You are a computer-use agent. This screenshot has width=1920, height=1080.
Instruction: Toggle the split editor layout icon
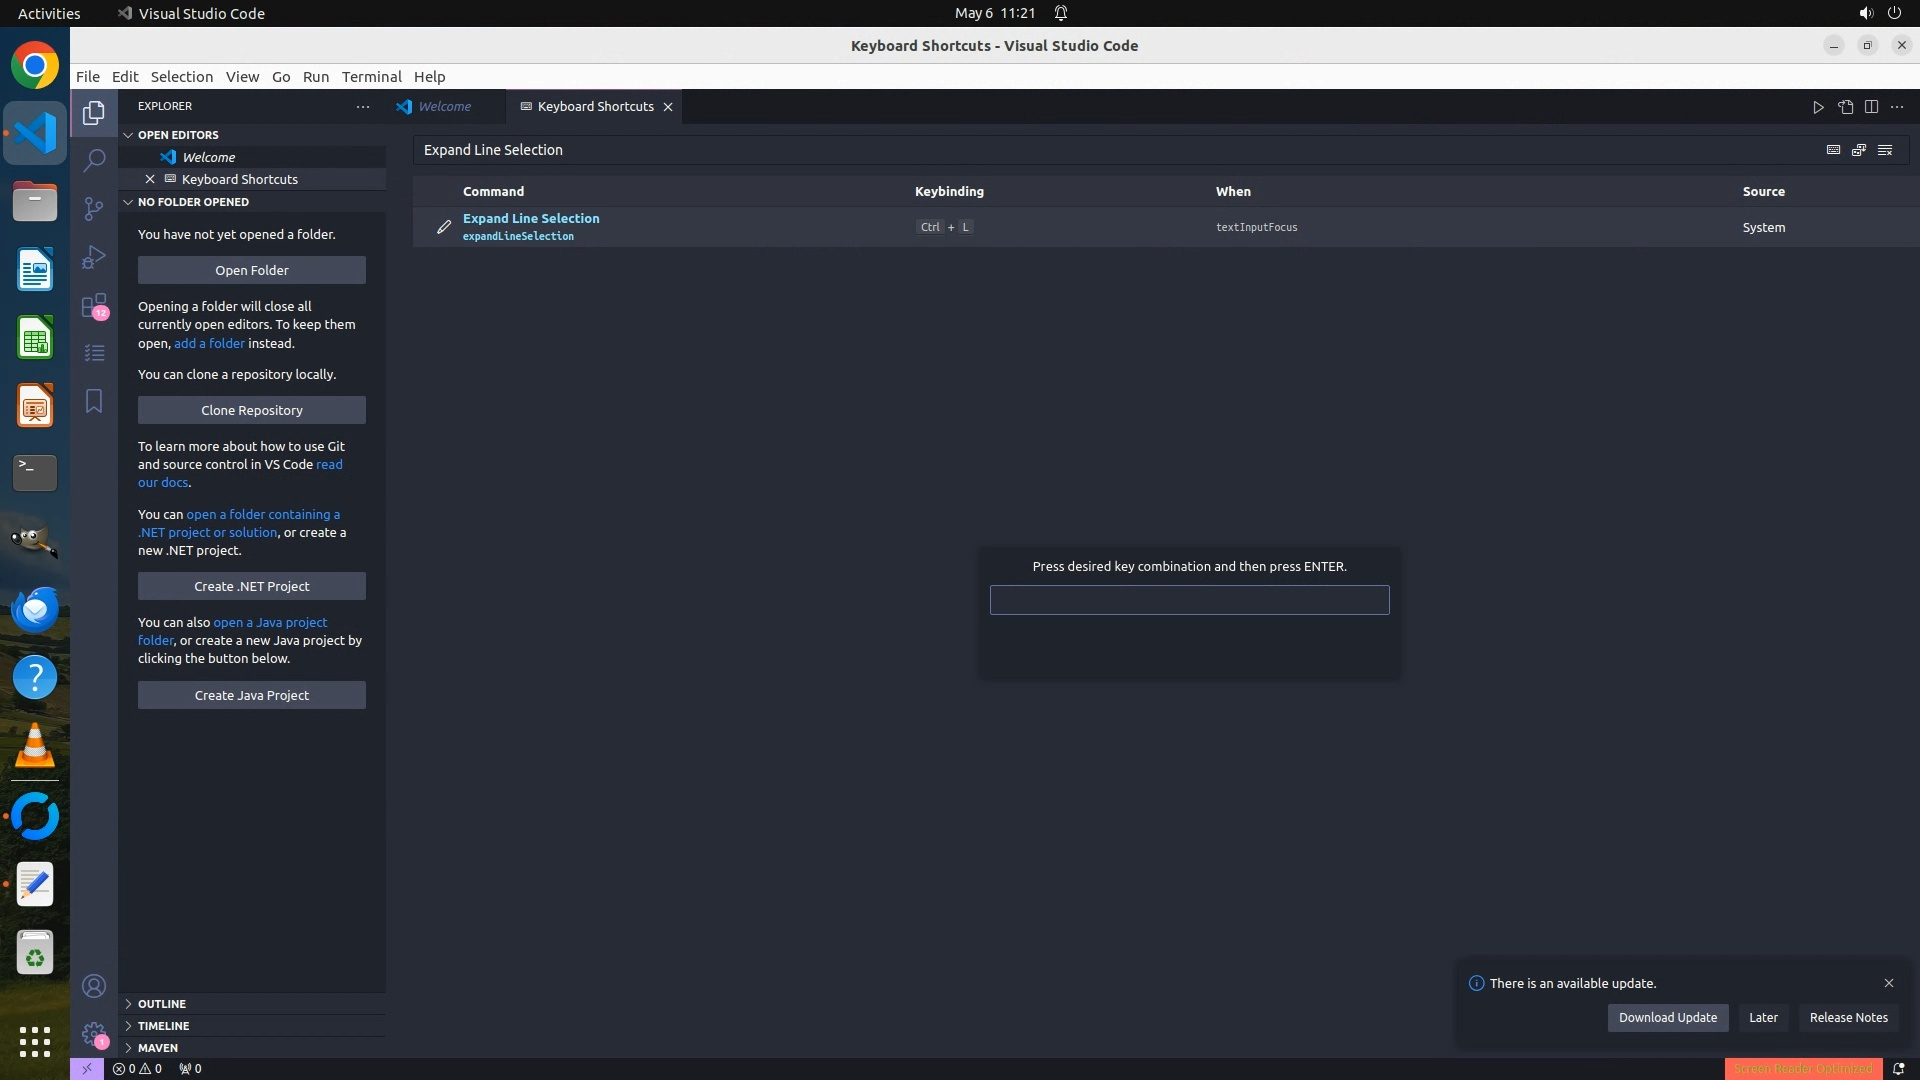point(1871,107)
